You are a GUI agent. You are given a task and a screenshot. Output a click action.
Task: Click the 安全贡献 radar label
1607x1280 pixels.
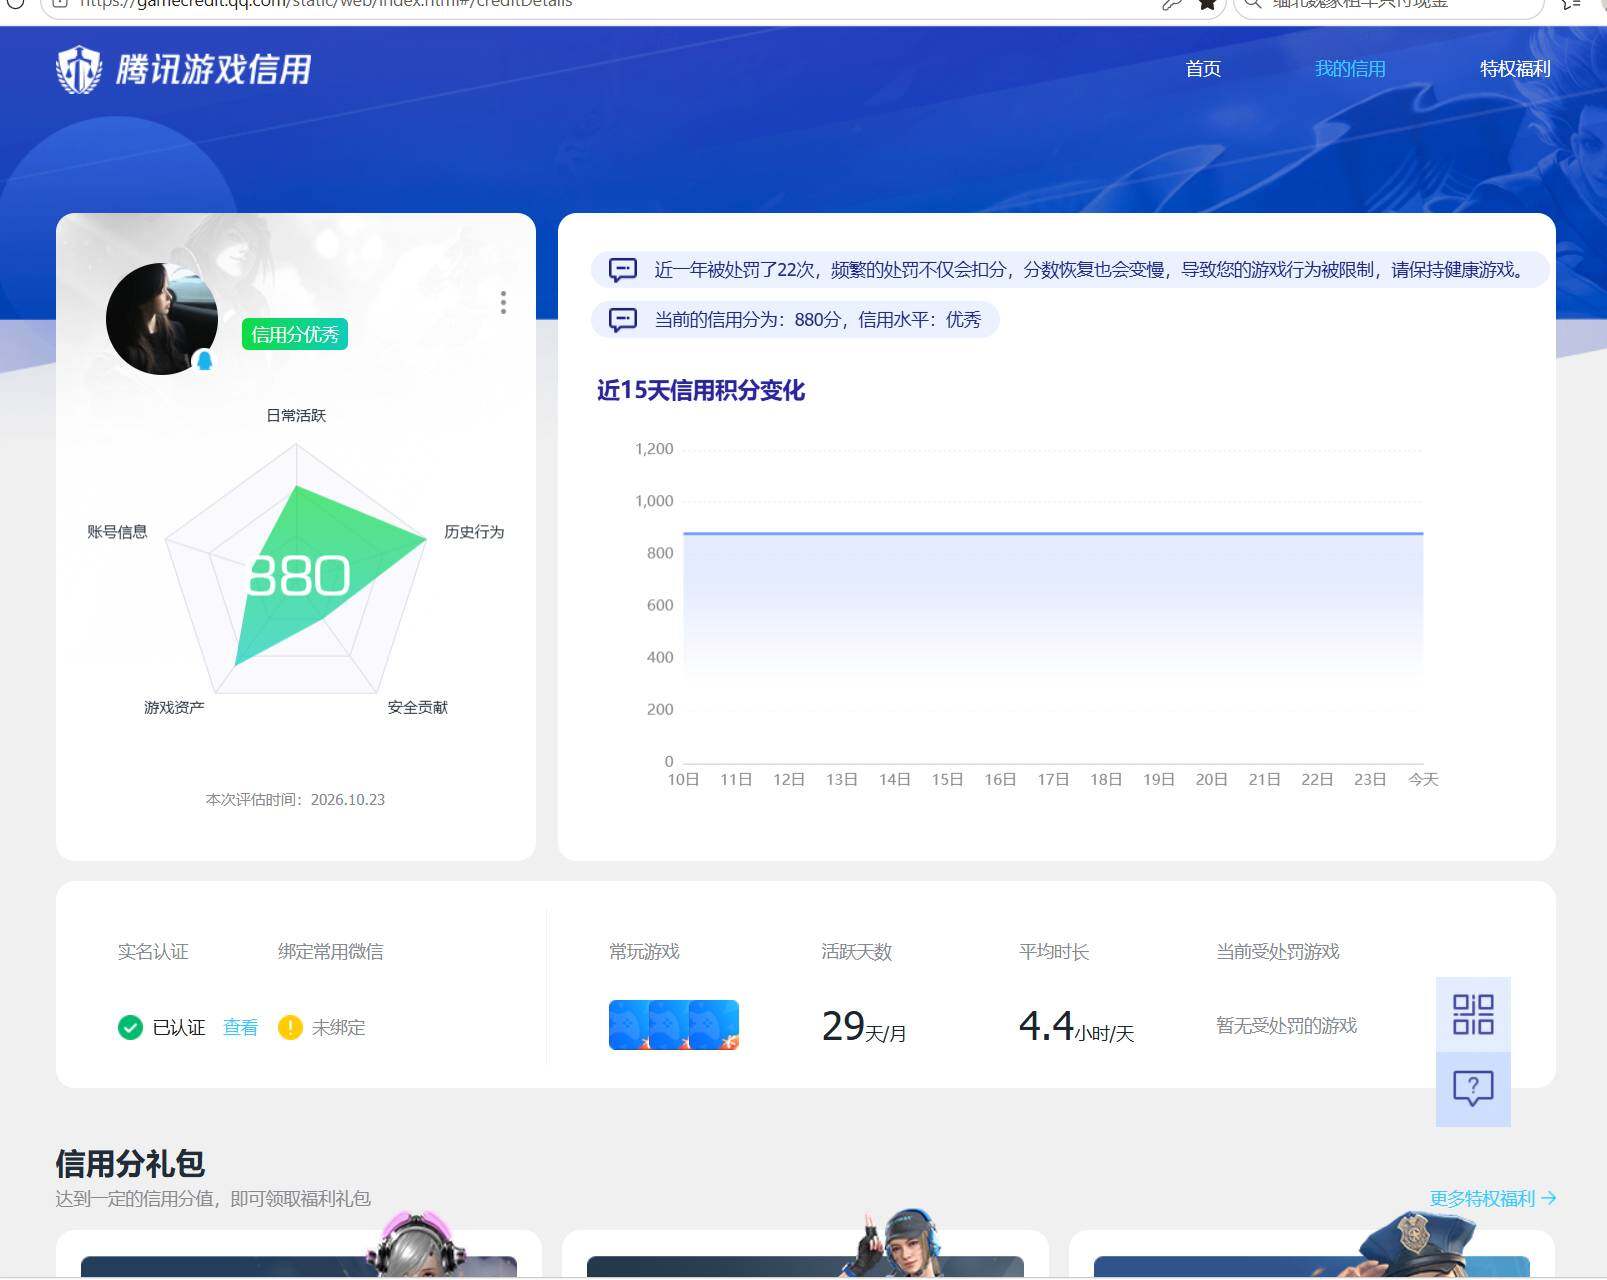point(418,707)
